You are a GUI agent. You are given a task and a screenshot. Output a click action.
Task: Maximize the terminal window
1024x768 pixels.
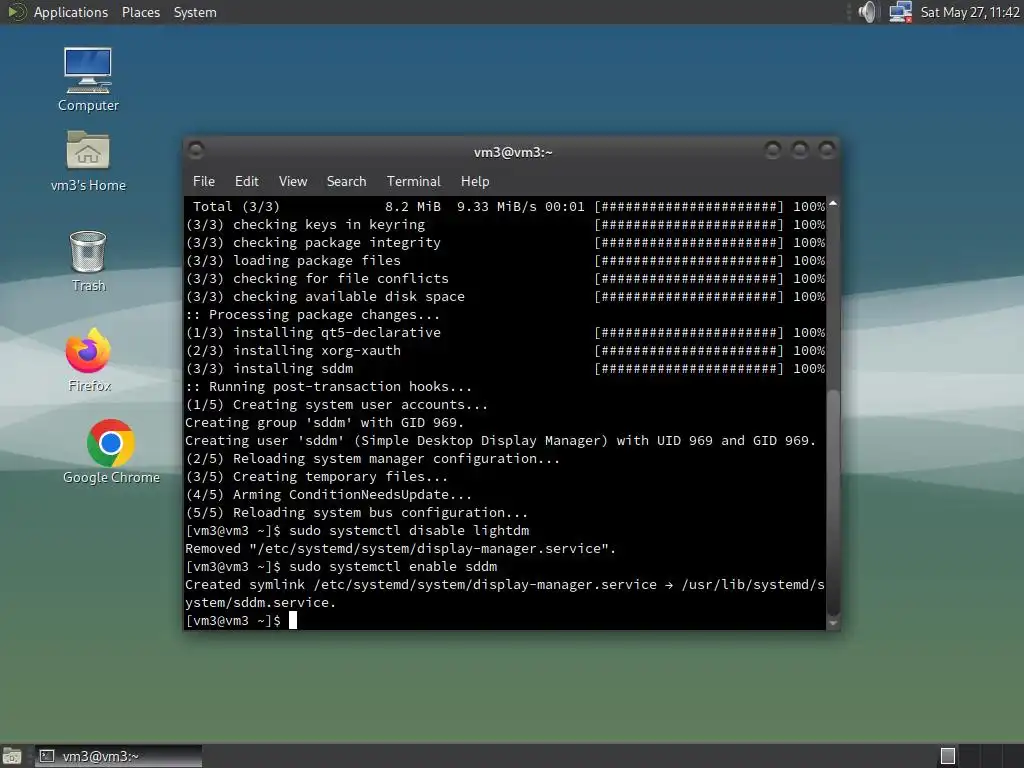tap(800, 151)
